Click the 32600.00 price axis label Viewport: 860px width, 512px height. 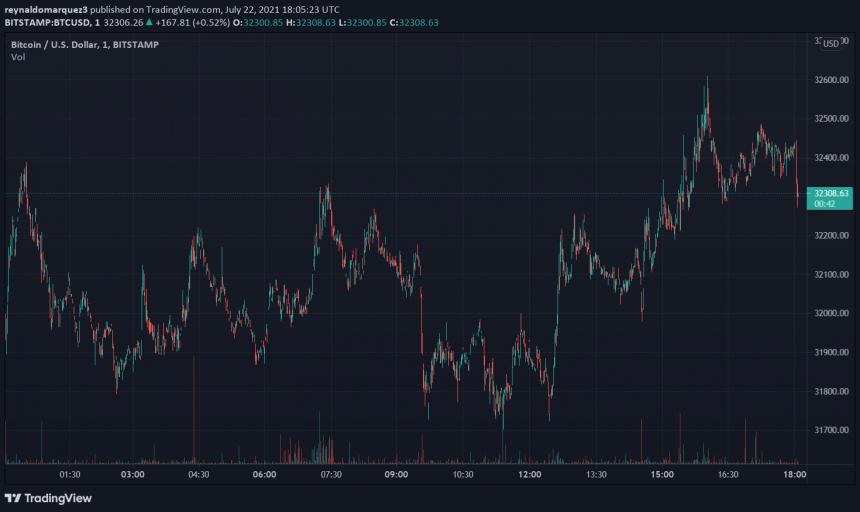831,79
